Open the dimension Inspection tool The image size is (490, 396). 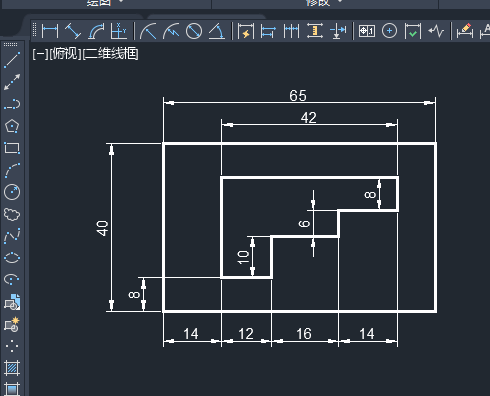click(x=413, y=31)
